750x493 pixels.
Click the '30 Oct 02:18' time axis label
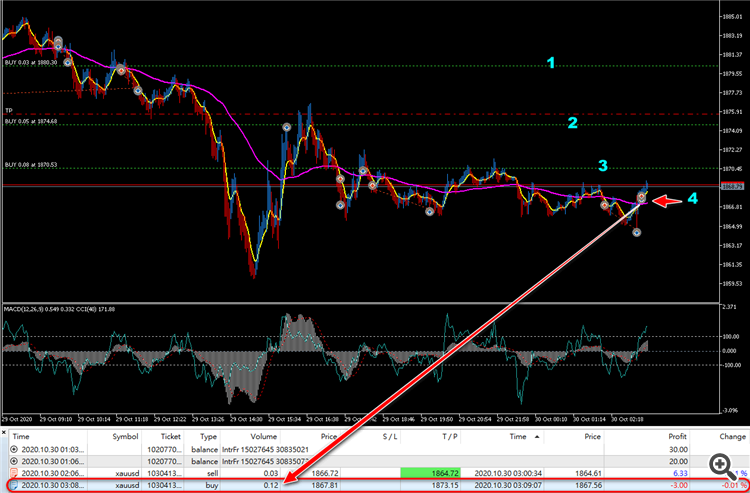pyautogui.click(x=628, y=419)
